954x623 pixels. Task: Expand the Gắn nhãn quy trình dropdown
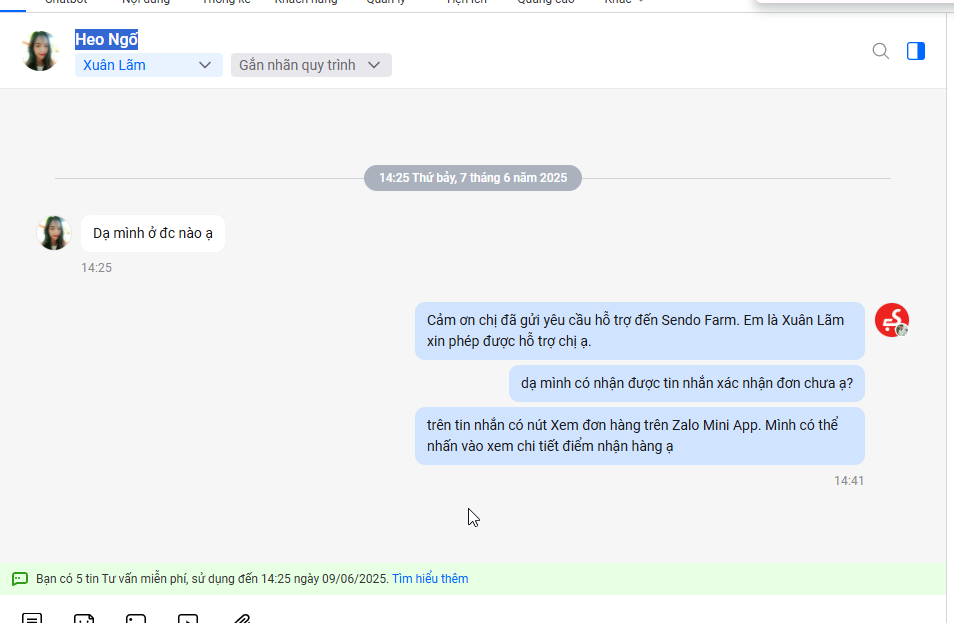click(311, 65)
